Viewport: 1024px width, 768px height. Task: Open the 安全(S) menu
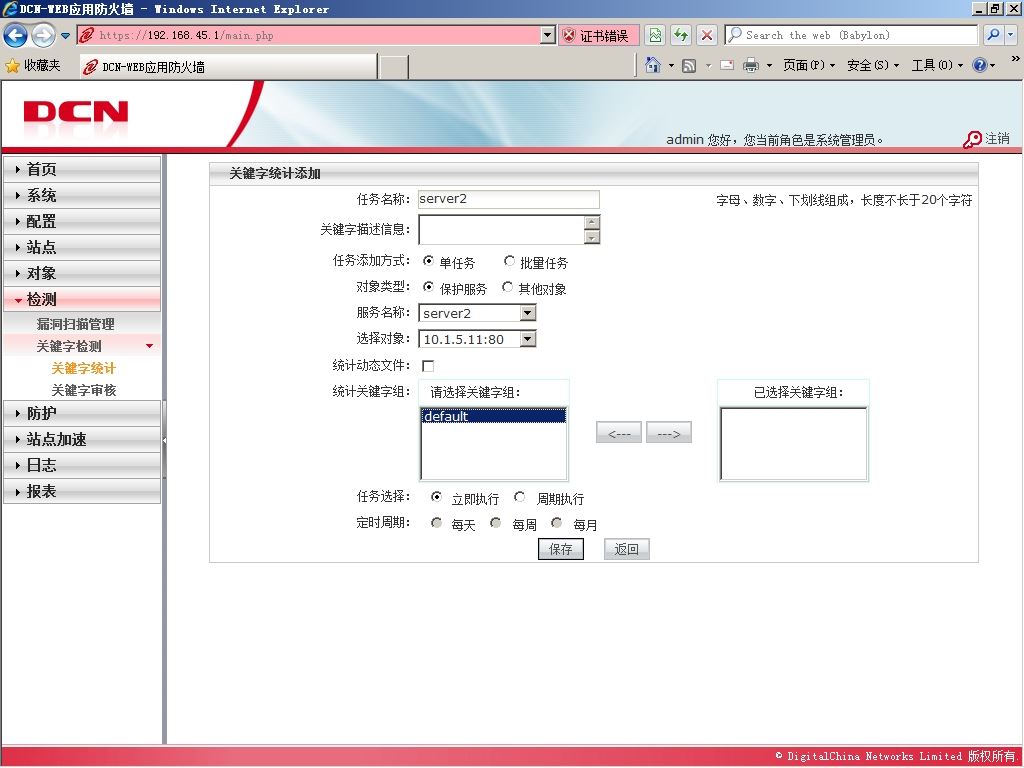873,65
